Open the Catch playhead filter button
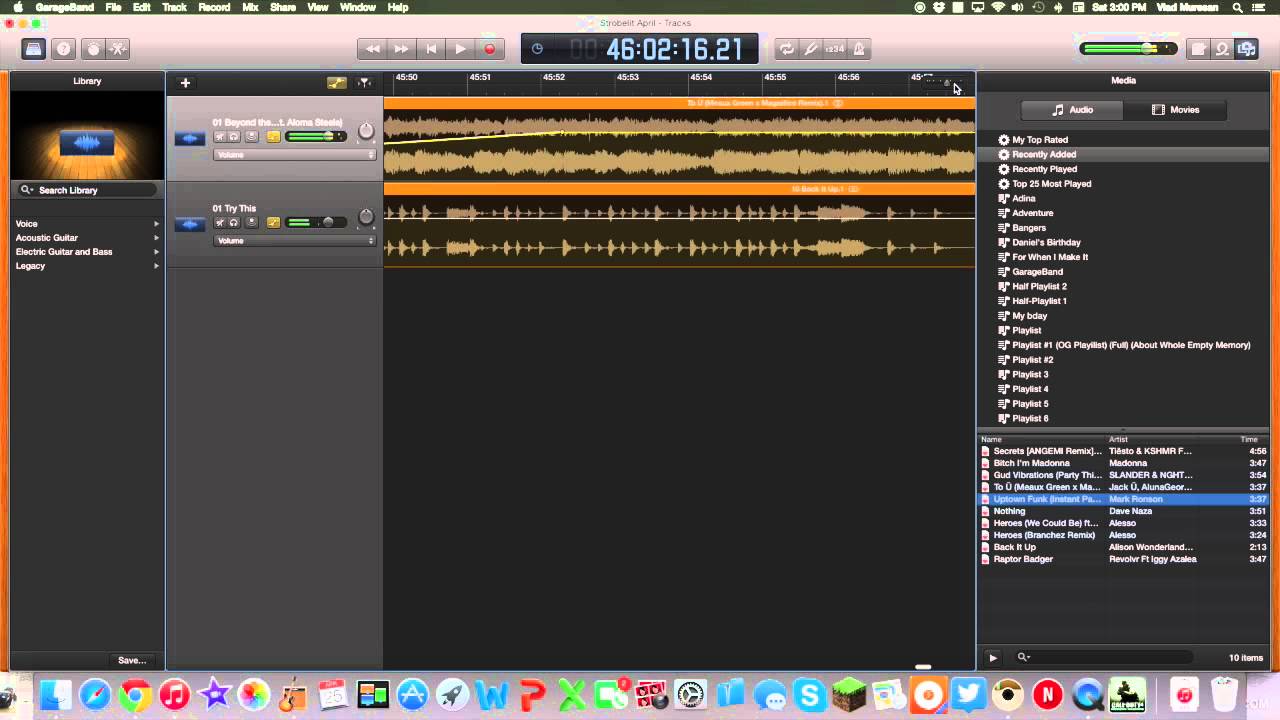The width and height of the screenshot is (1280, 720). tap(364, 83)
